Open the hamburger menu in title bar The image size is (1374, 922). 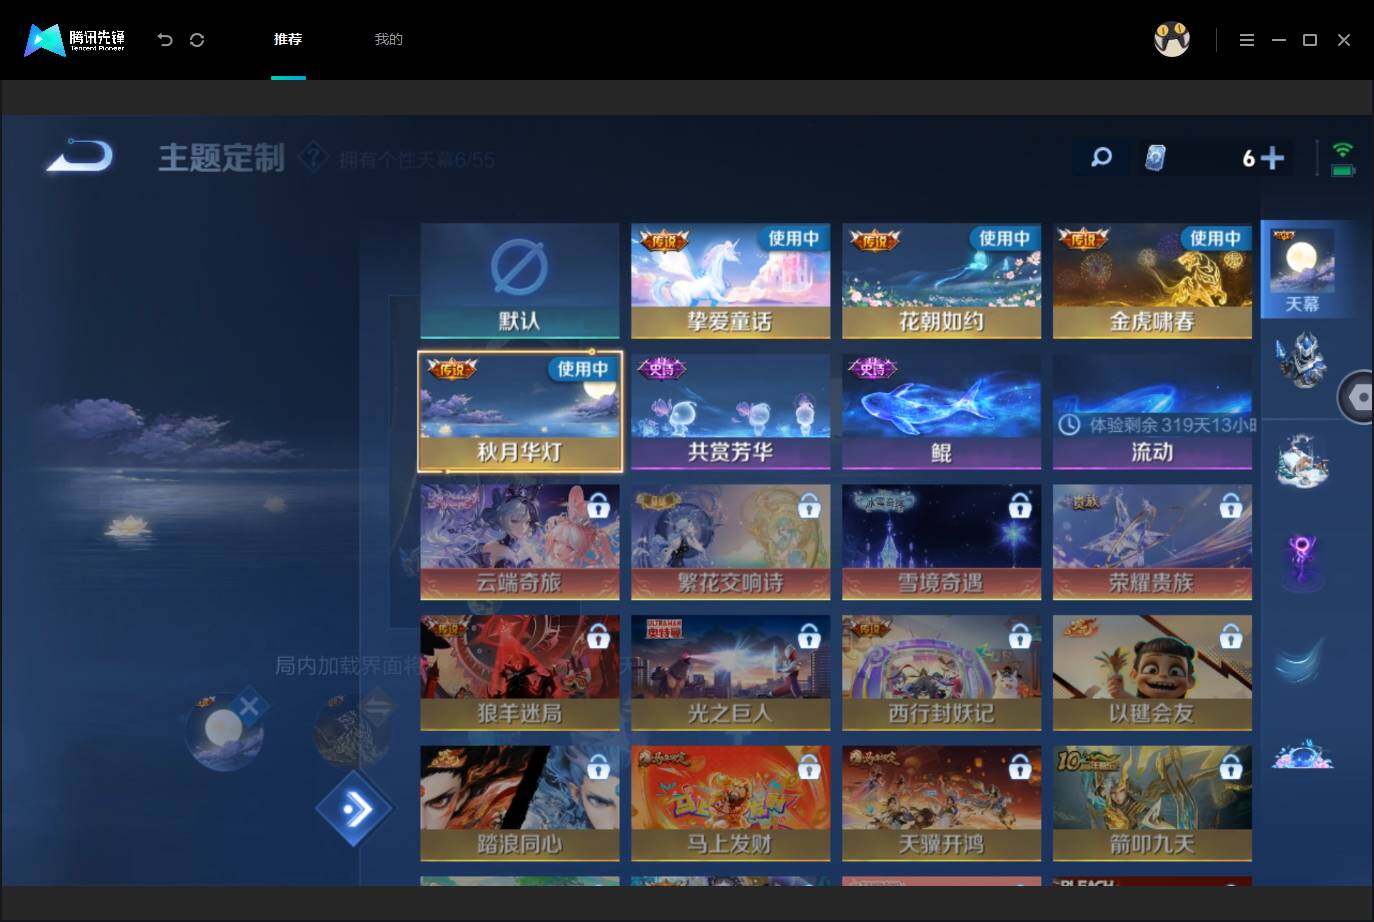click(x=1246, y=40)
